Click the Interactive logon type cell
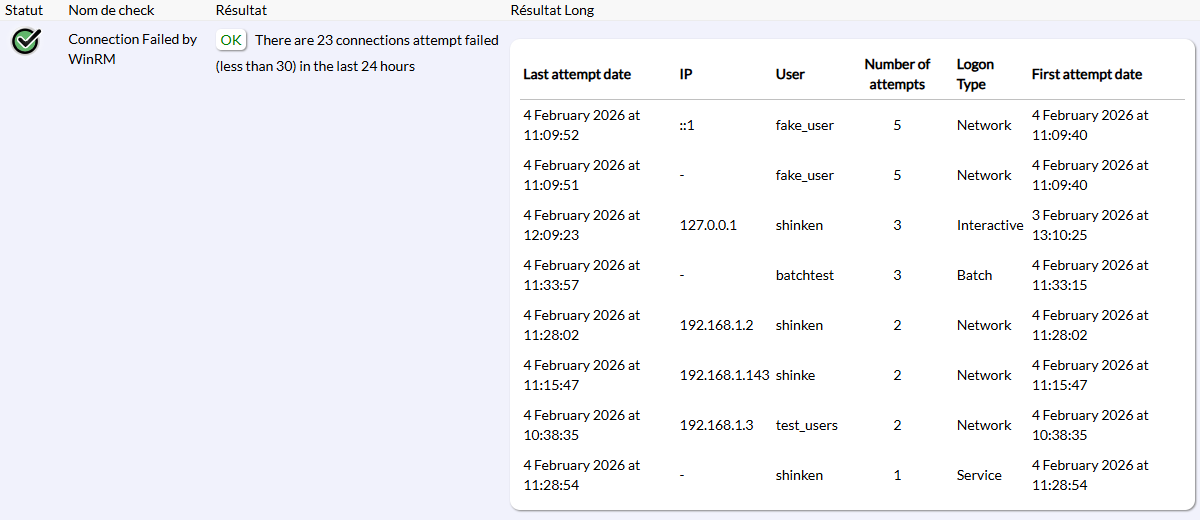Image resolution: width=1200 pixels, height=520 pixels. 990,225
